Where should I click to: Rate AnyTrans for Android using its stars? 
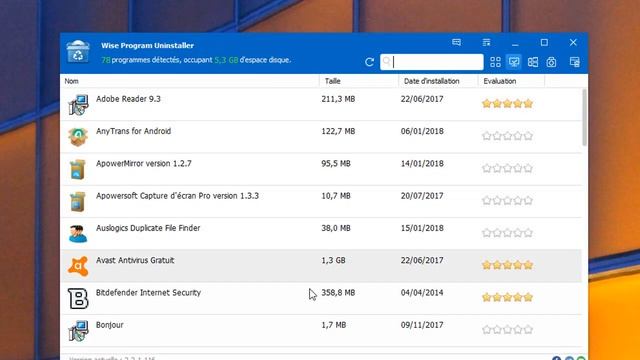pyautogui.click(x=507, y=136)
